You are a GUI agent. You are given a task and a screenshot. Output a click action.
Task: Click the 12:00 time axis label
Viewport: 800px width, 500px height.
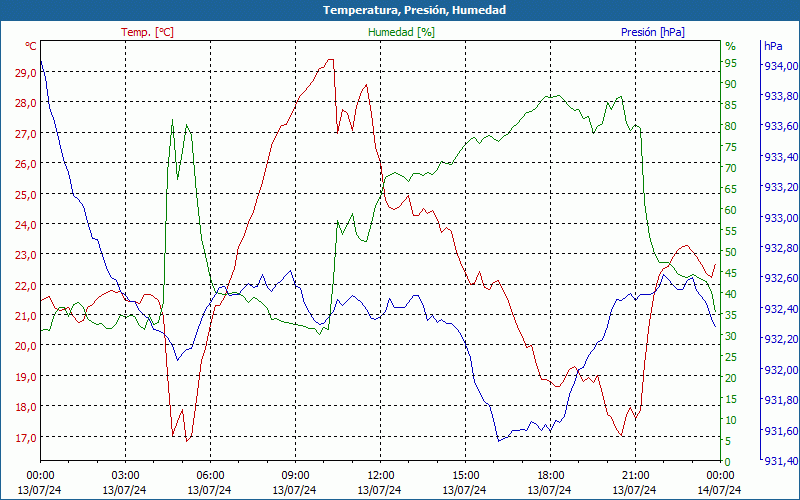pos(380,476)
